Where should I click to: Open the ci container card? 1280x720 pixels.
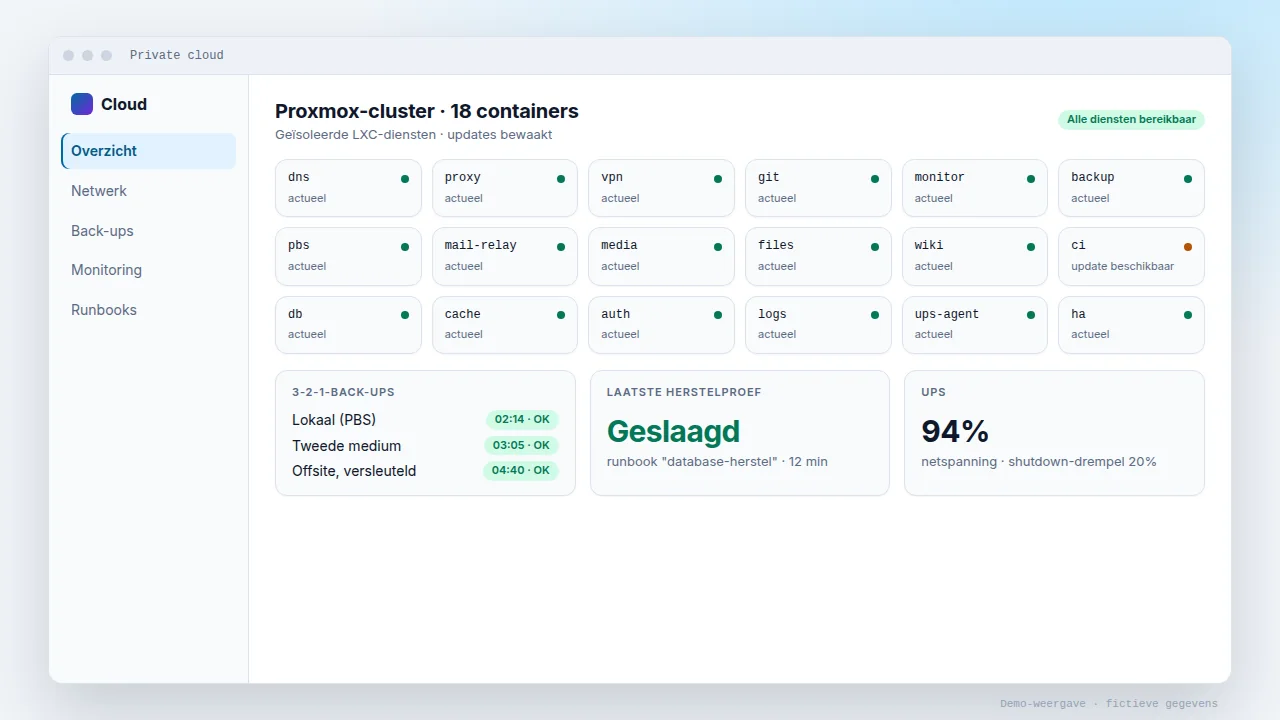coord(1131,256)
